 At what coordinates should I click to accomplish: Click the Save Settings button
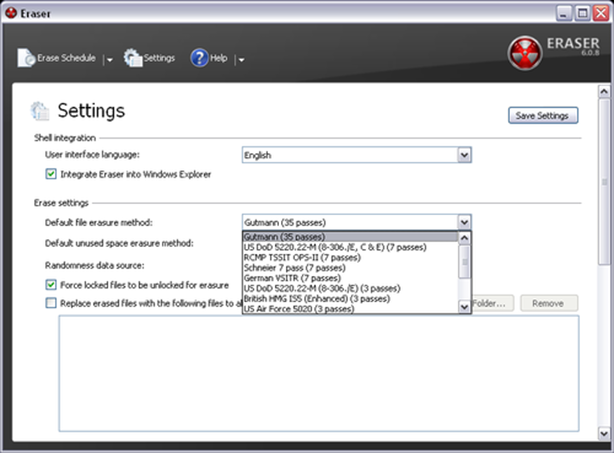542,115
